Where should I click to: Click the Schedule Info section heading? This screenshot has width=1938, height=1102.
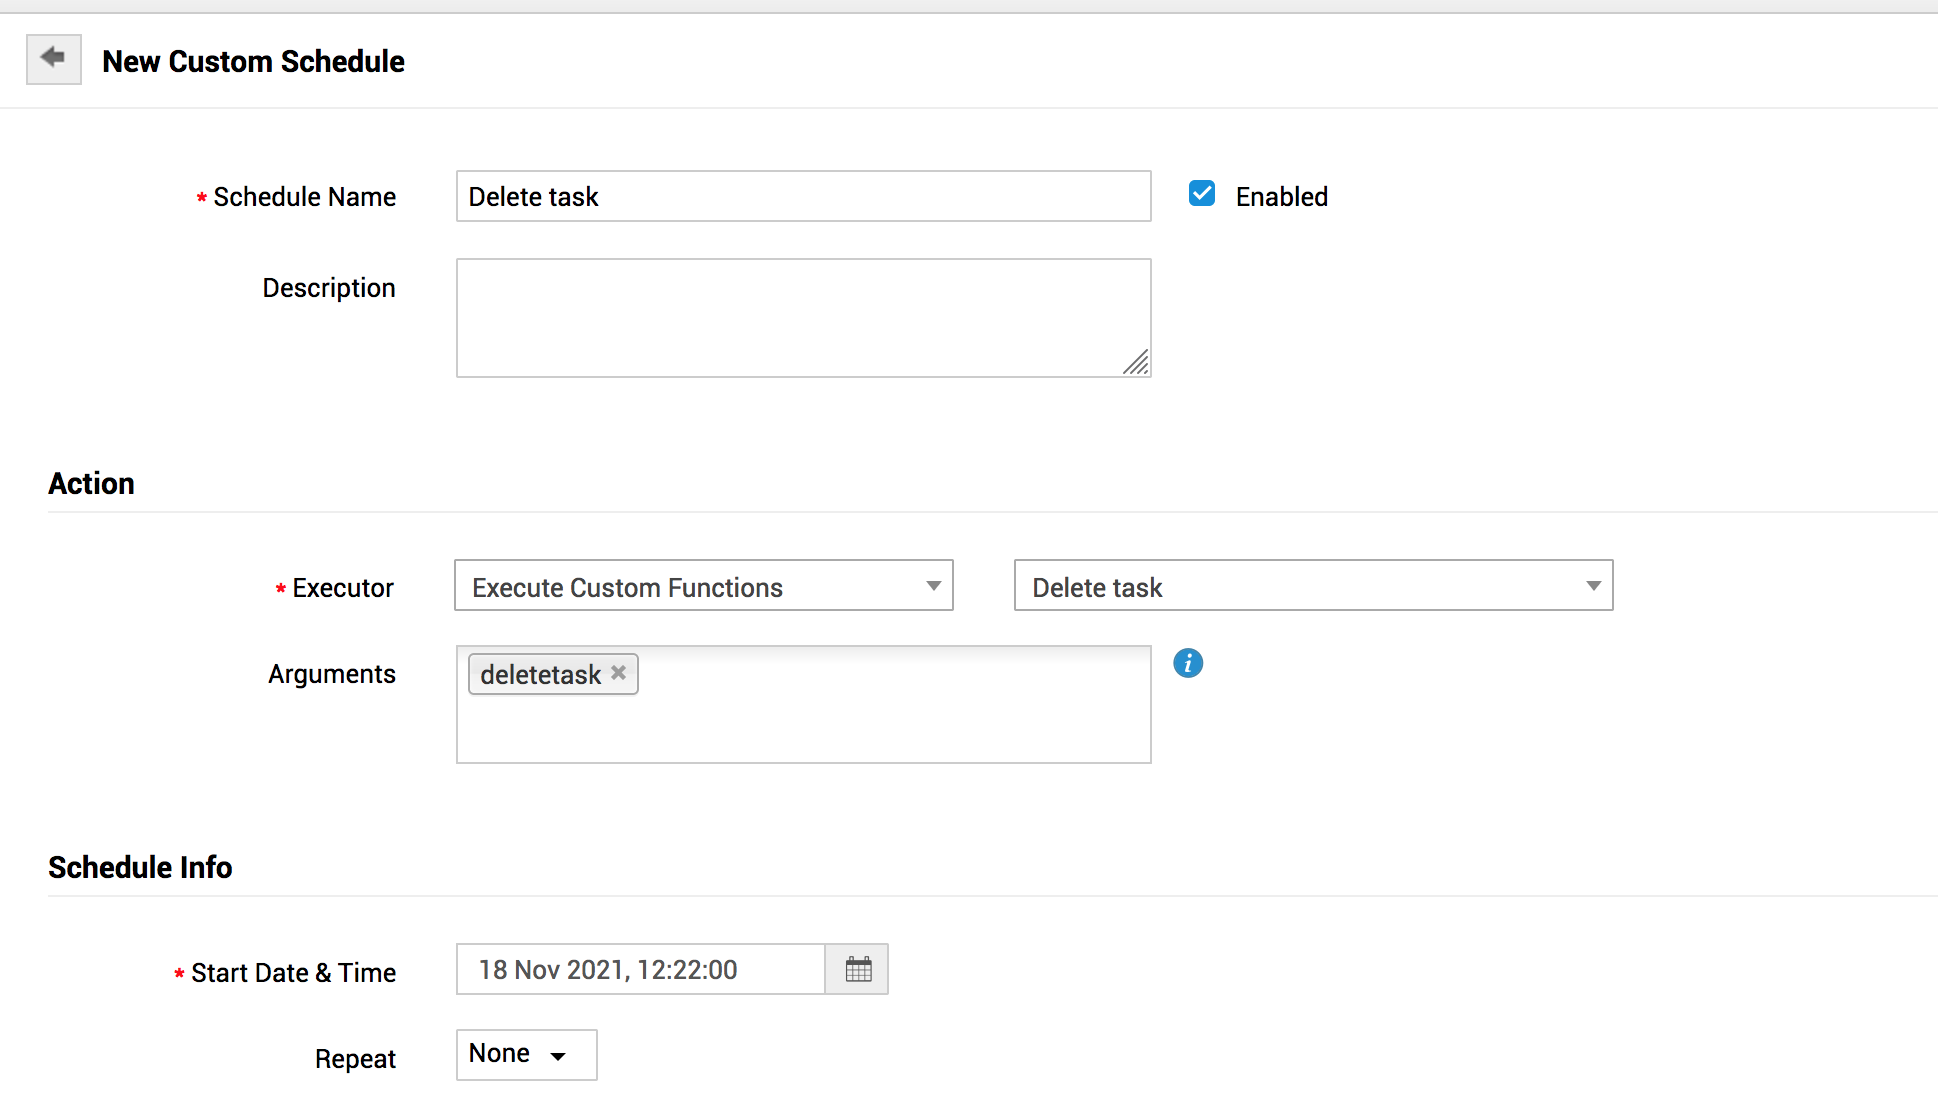(140, 867)
